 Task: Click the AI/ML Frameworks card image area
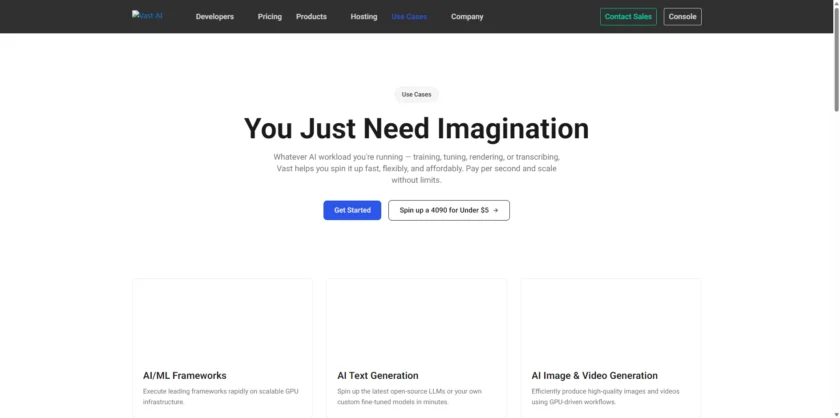tap(222, 320)
